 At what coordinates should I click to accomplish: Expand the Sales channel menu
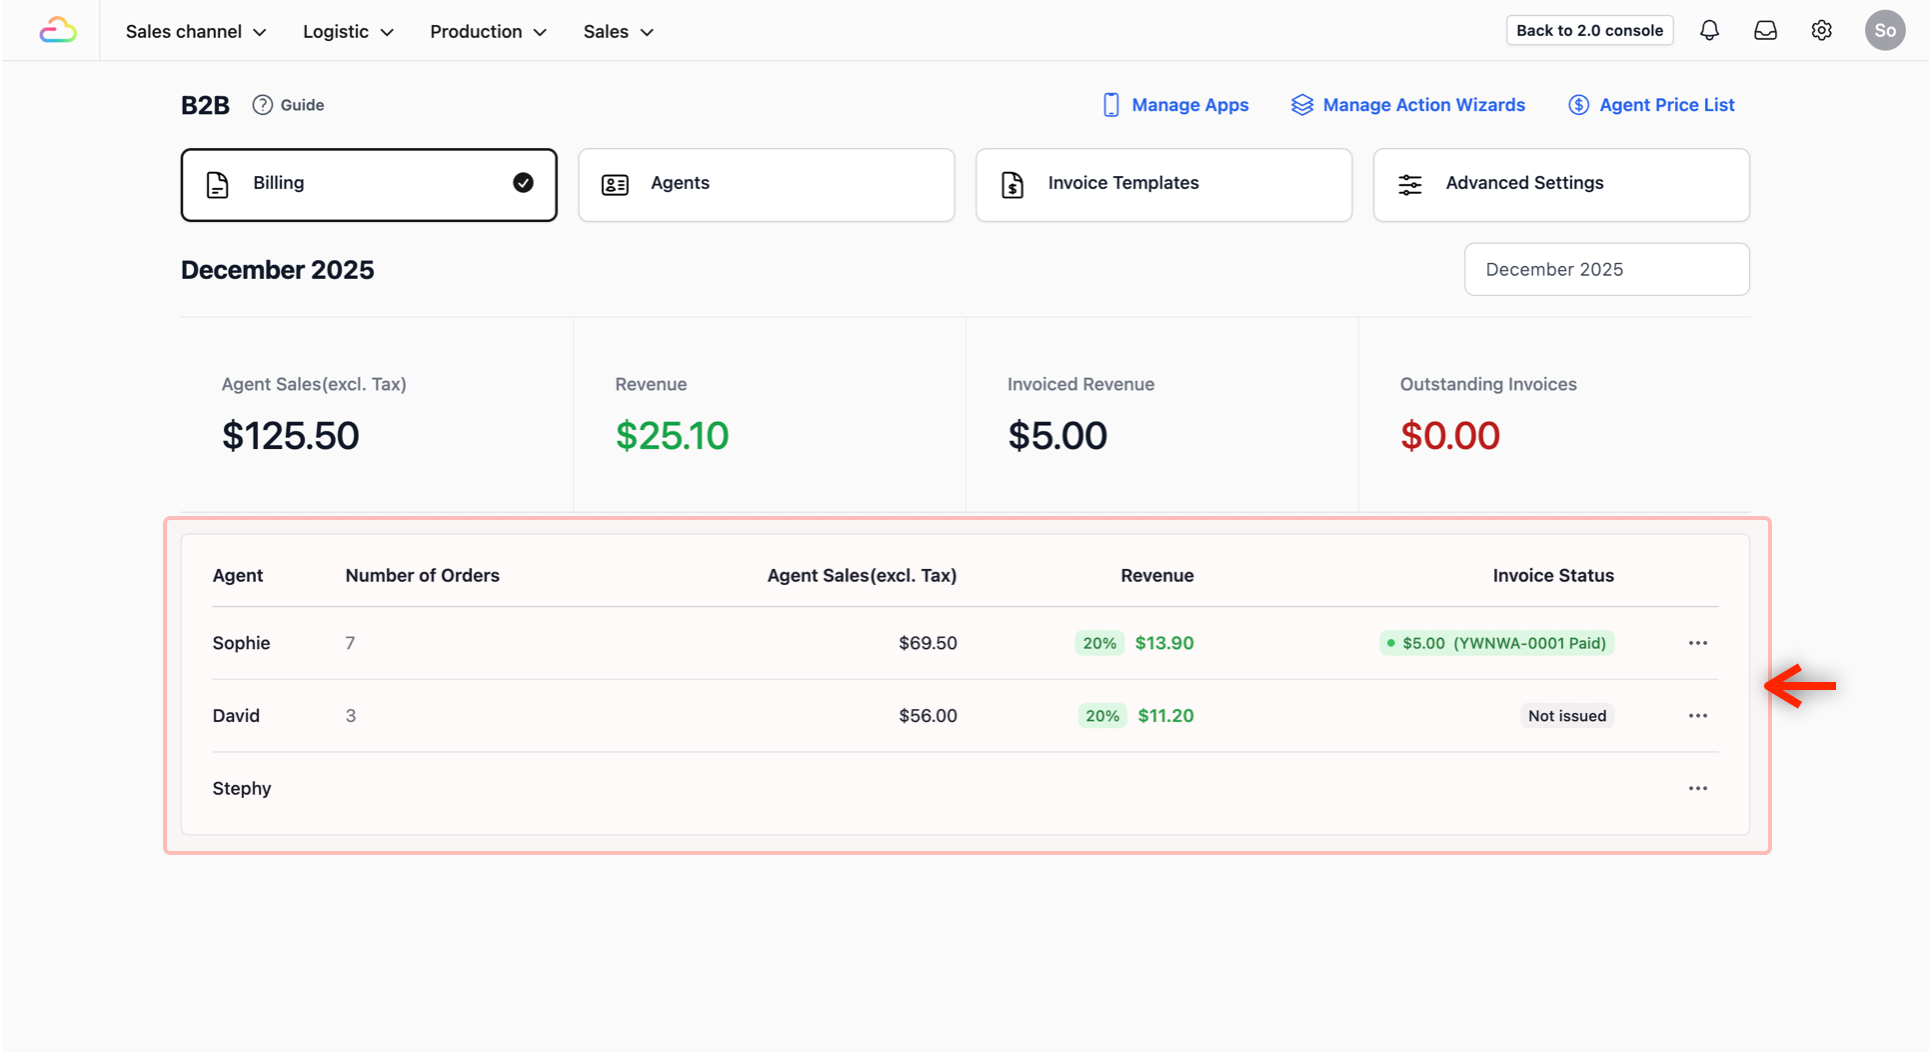(x=196, y=32)
